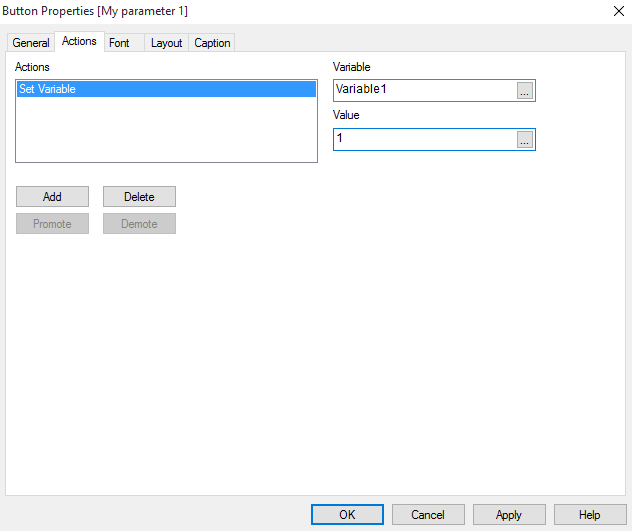632x531 pixels.
Task: Switch to the General tab
Action: tap(31, 43)
